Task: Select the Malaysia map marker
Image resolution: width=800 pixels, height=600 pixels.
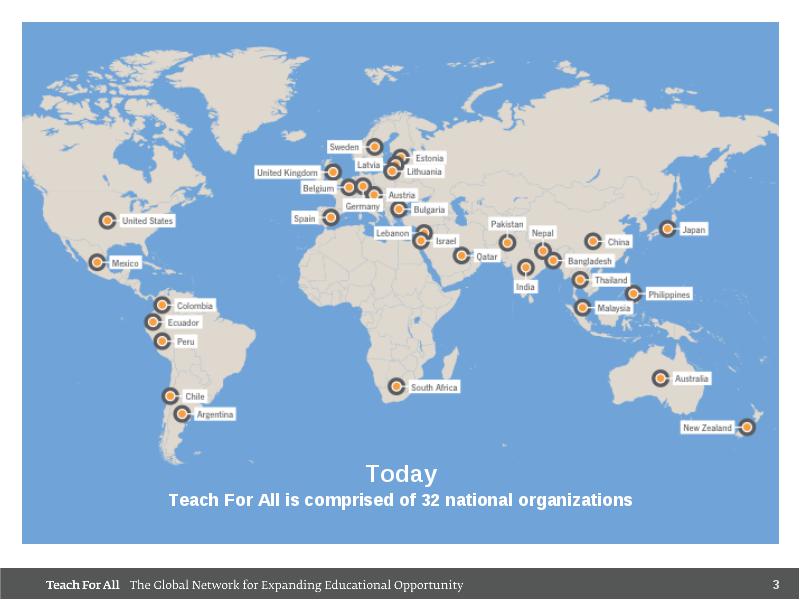Action: (582, 308)
